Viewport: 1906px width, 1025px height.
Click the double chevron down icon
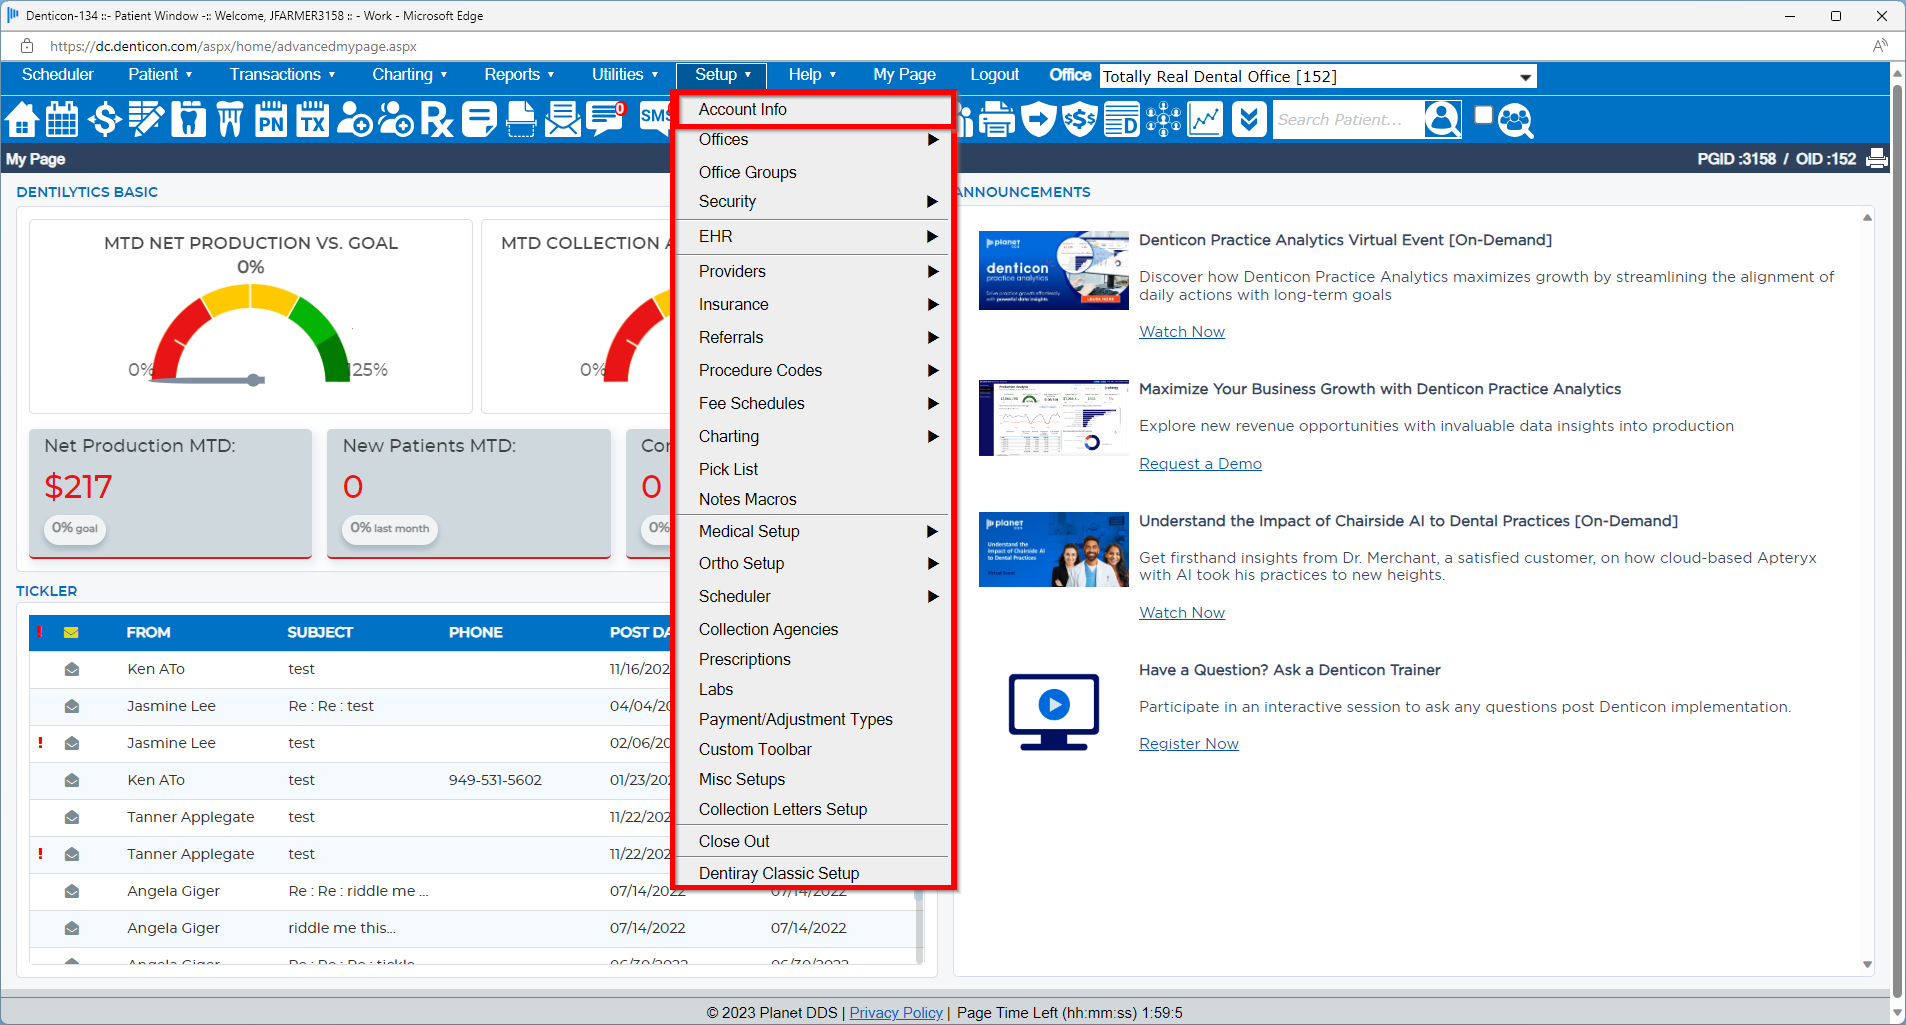(x=1248, y=119)
